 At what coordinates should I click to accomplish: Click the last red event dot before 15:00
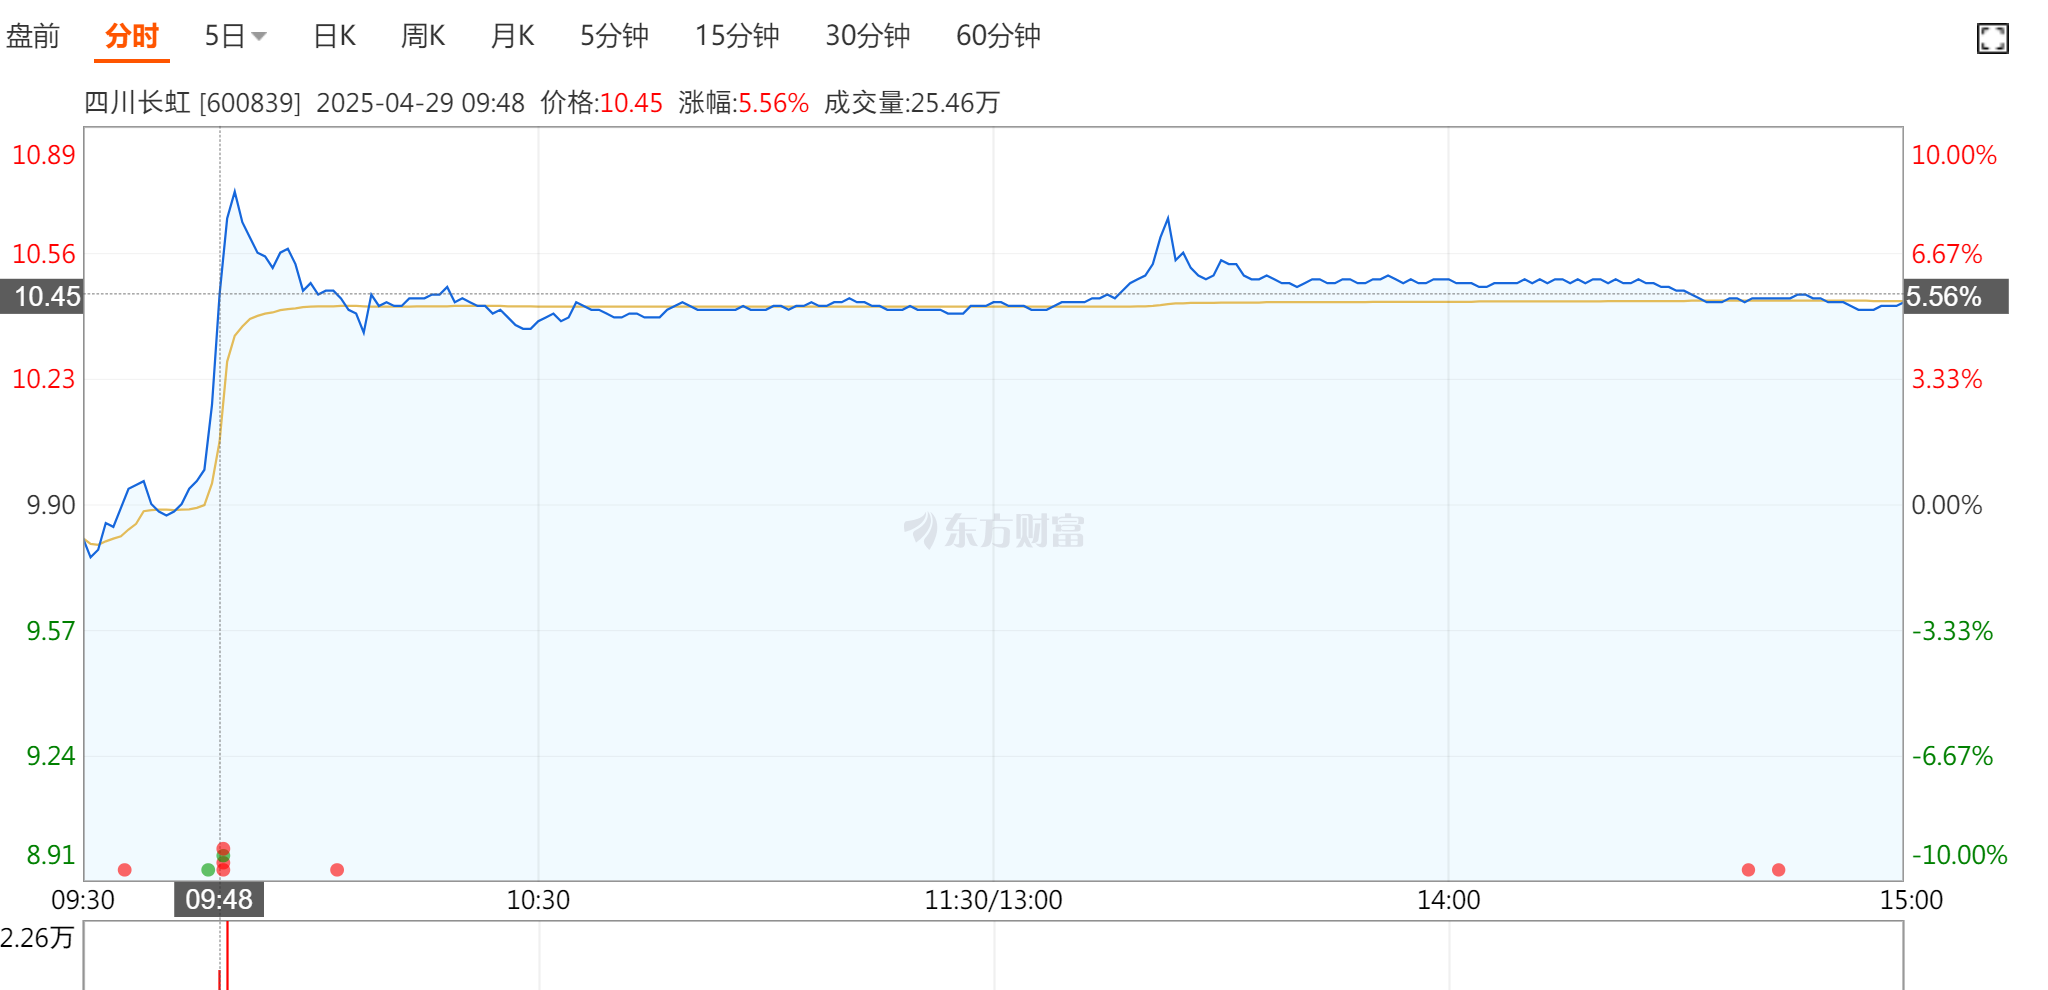pos(1778,869)
